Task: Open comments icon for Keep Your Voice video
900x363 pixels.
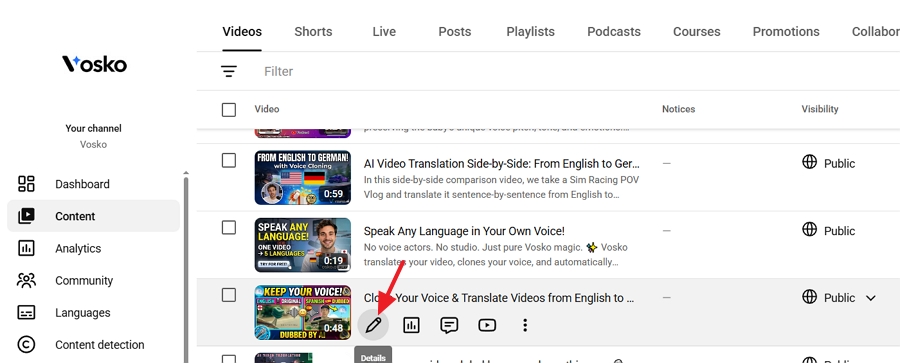Action: 449,325
